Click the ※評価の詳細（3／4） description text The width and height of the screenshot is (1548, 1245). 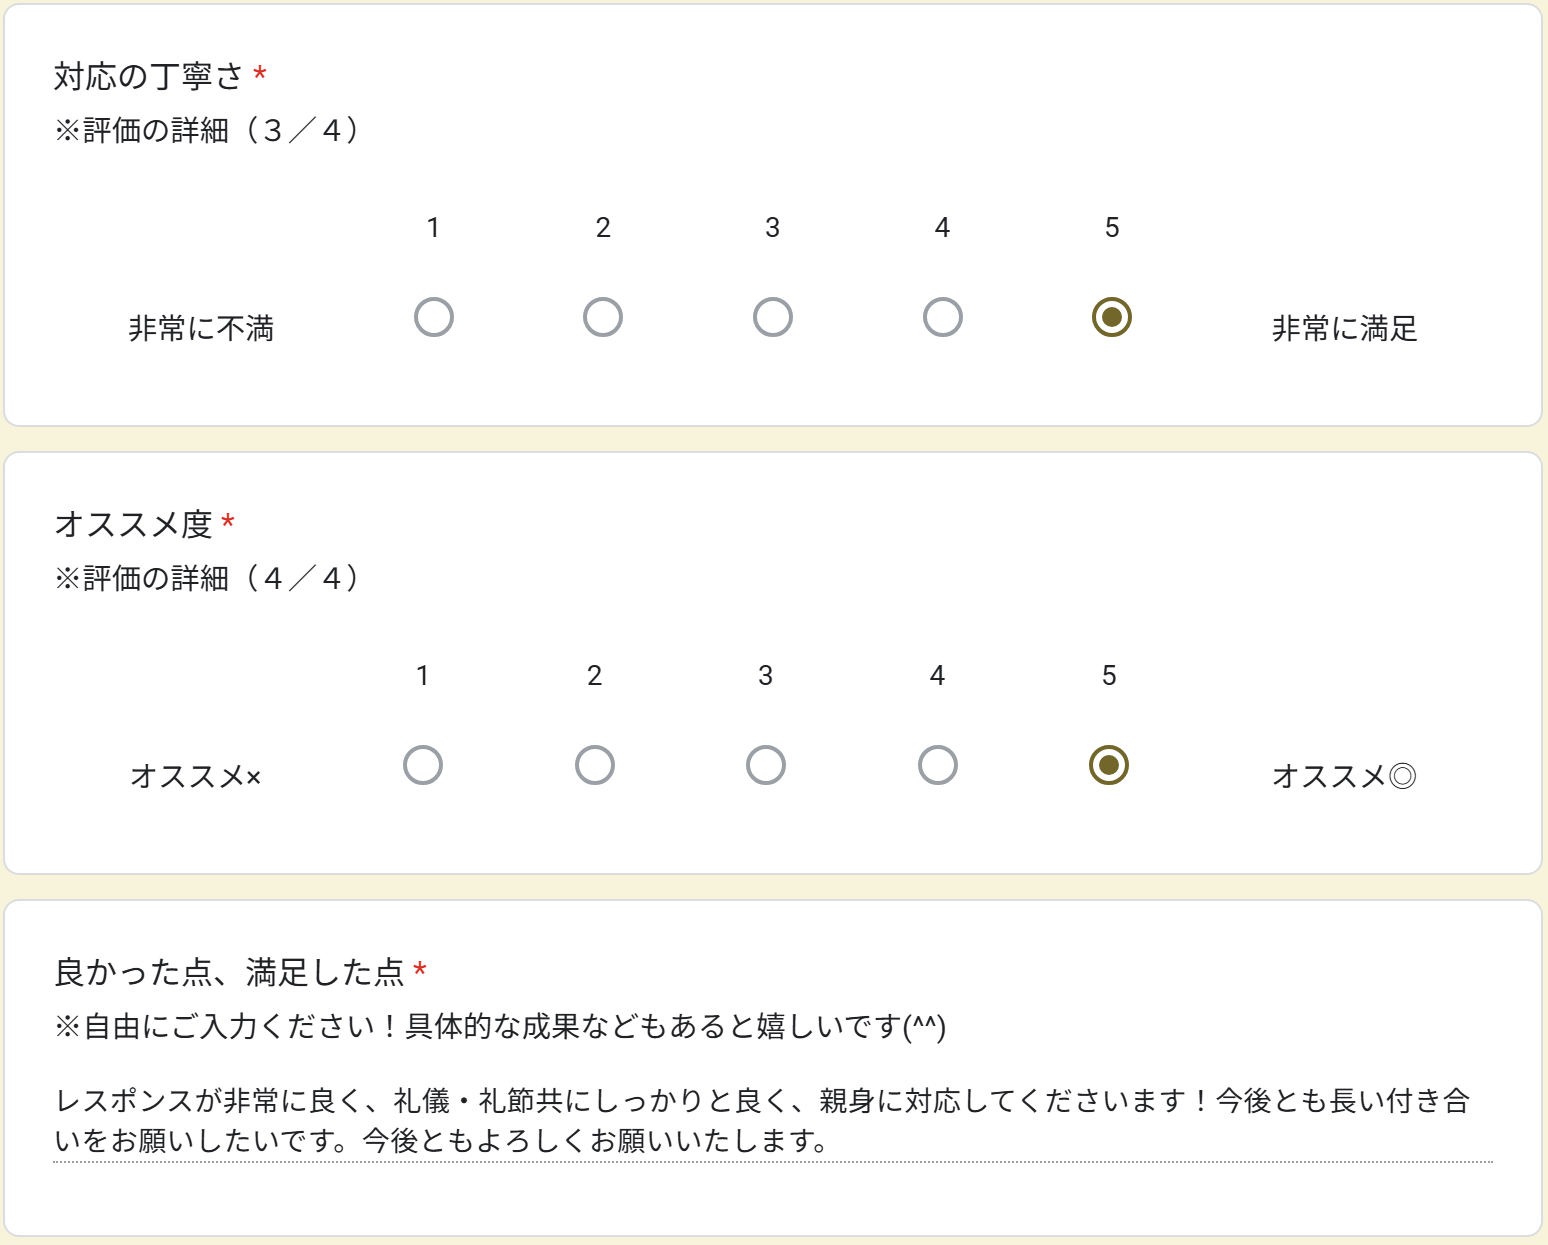tap(208, 130)
